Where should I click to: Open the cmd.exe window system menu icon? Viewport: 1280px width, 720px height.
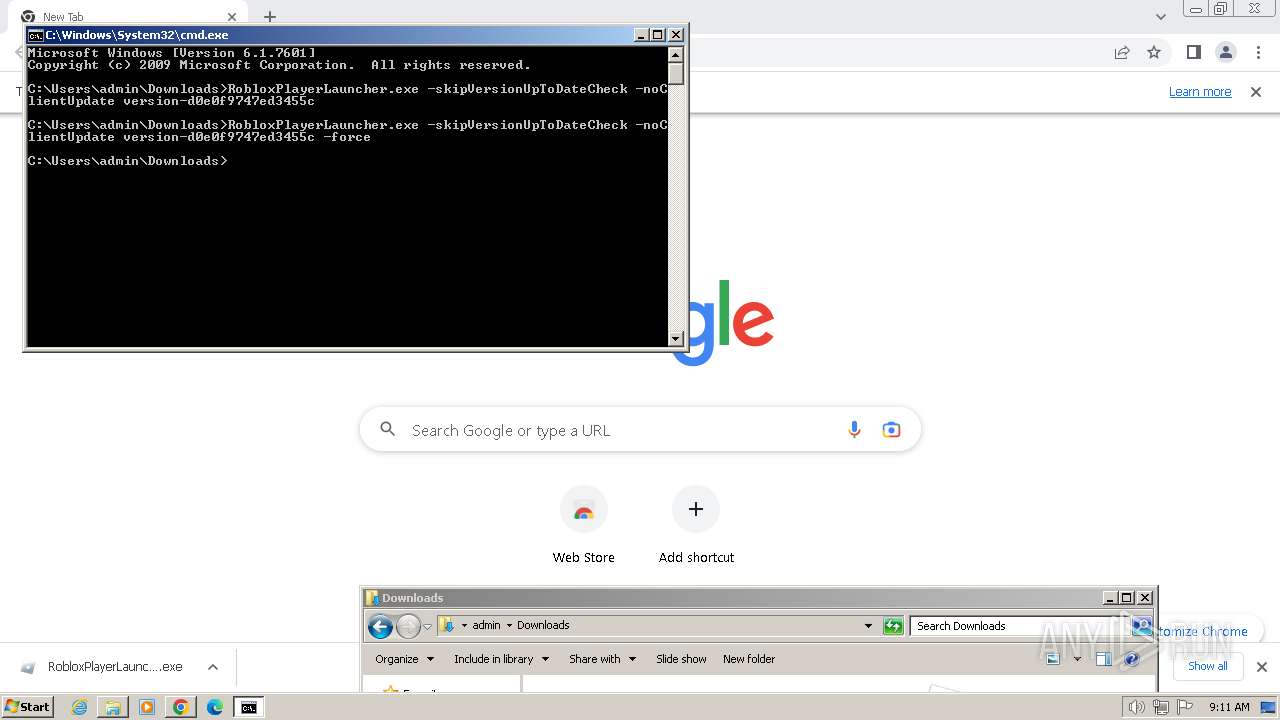pyautogui.click(x=35, y=35)
